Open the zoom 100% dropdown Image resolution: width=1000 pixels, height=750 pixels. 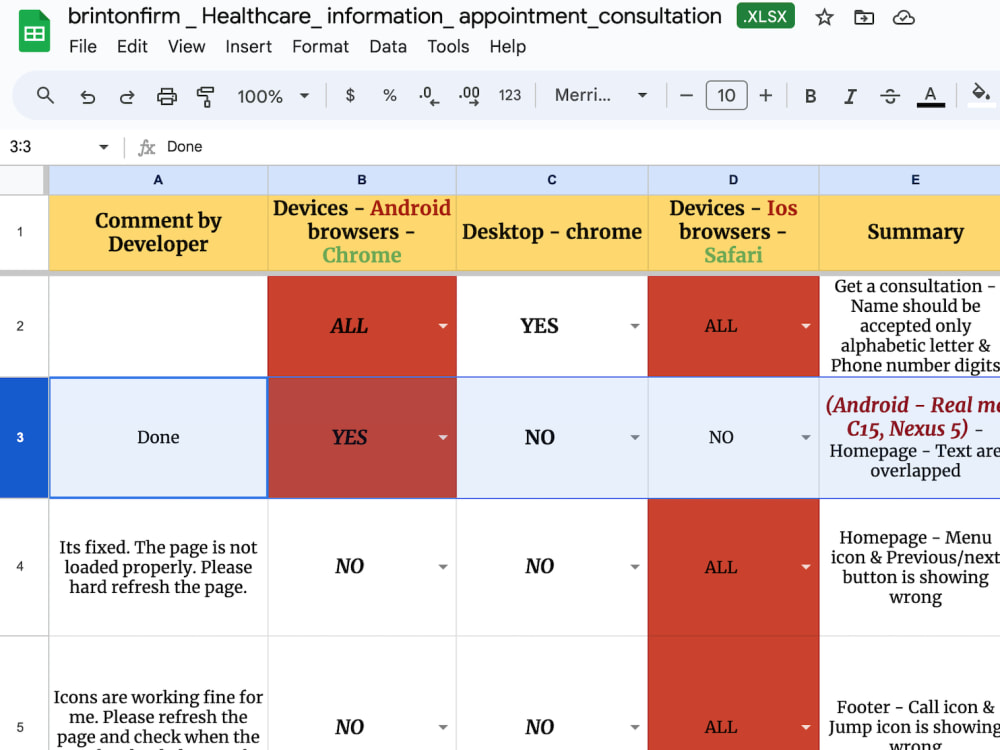[273, 96]
